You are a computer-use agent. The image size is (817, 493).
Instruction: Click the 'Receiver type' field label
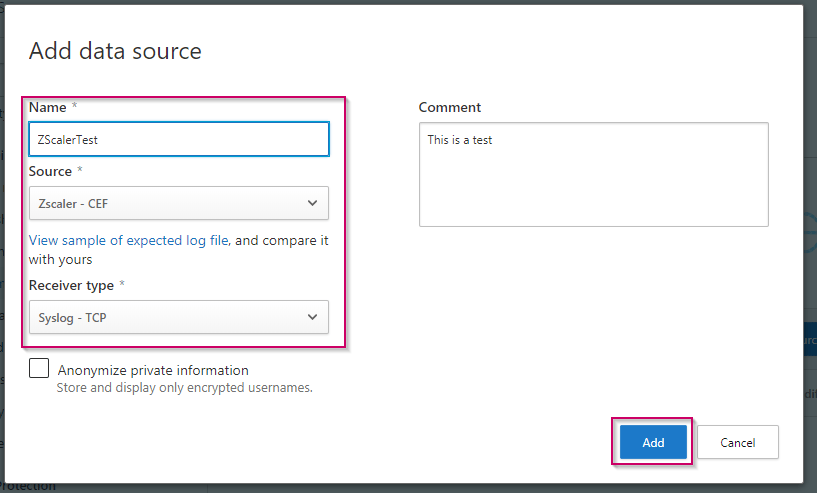pos(71,285)
